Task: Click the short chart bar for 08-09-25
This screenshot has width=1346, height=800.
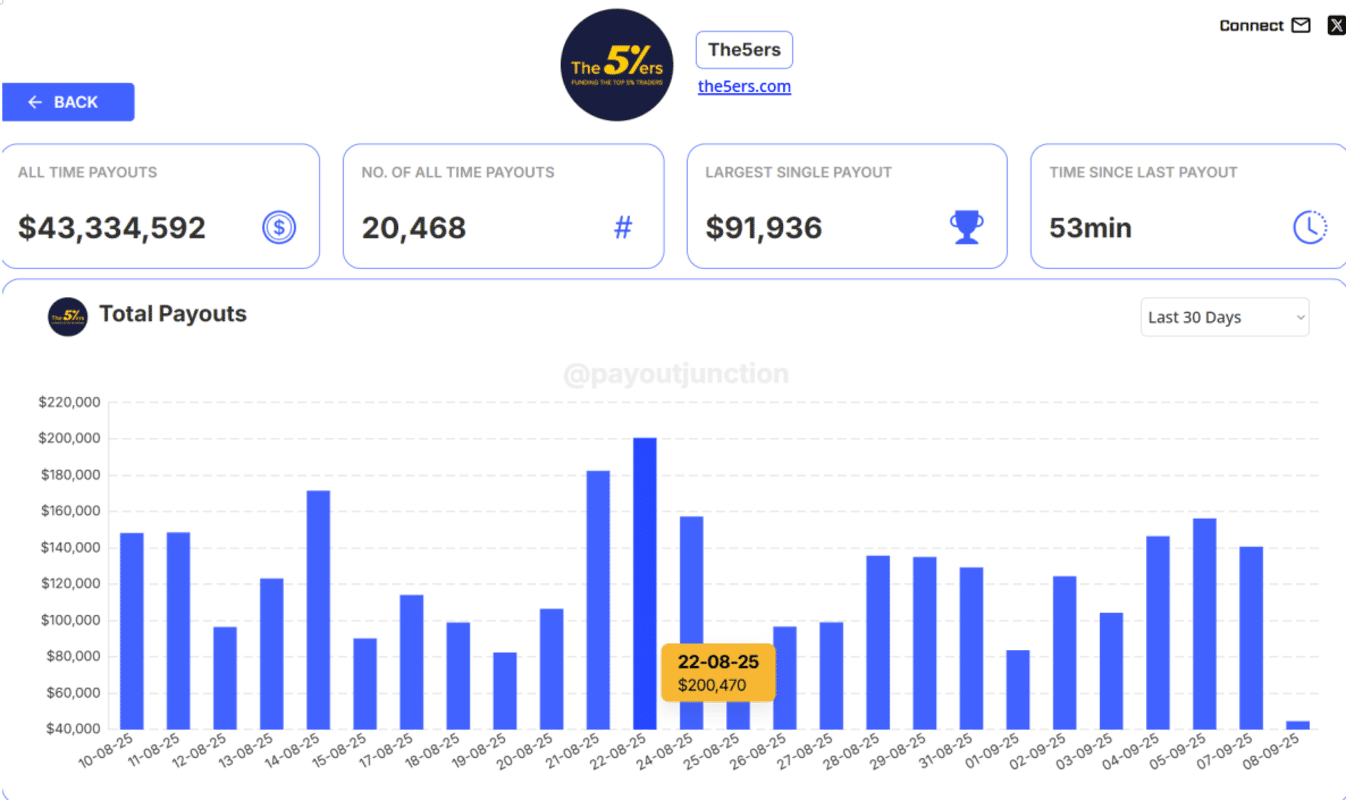Action: click(x=1298, y=725)
